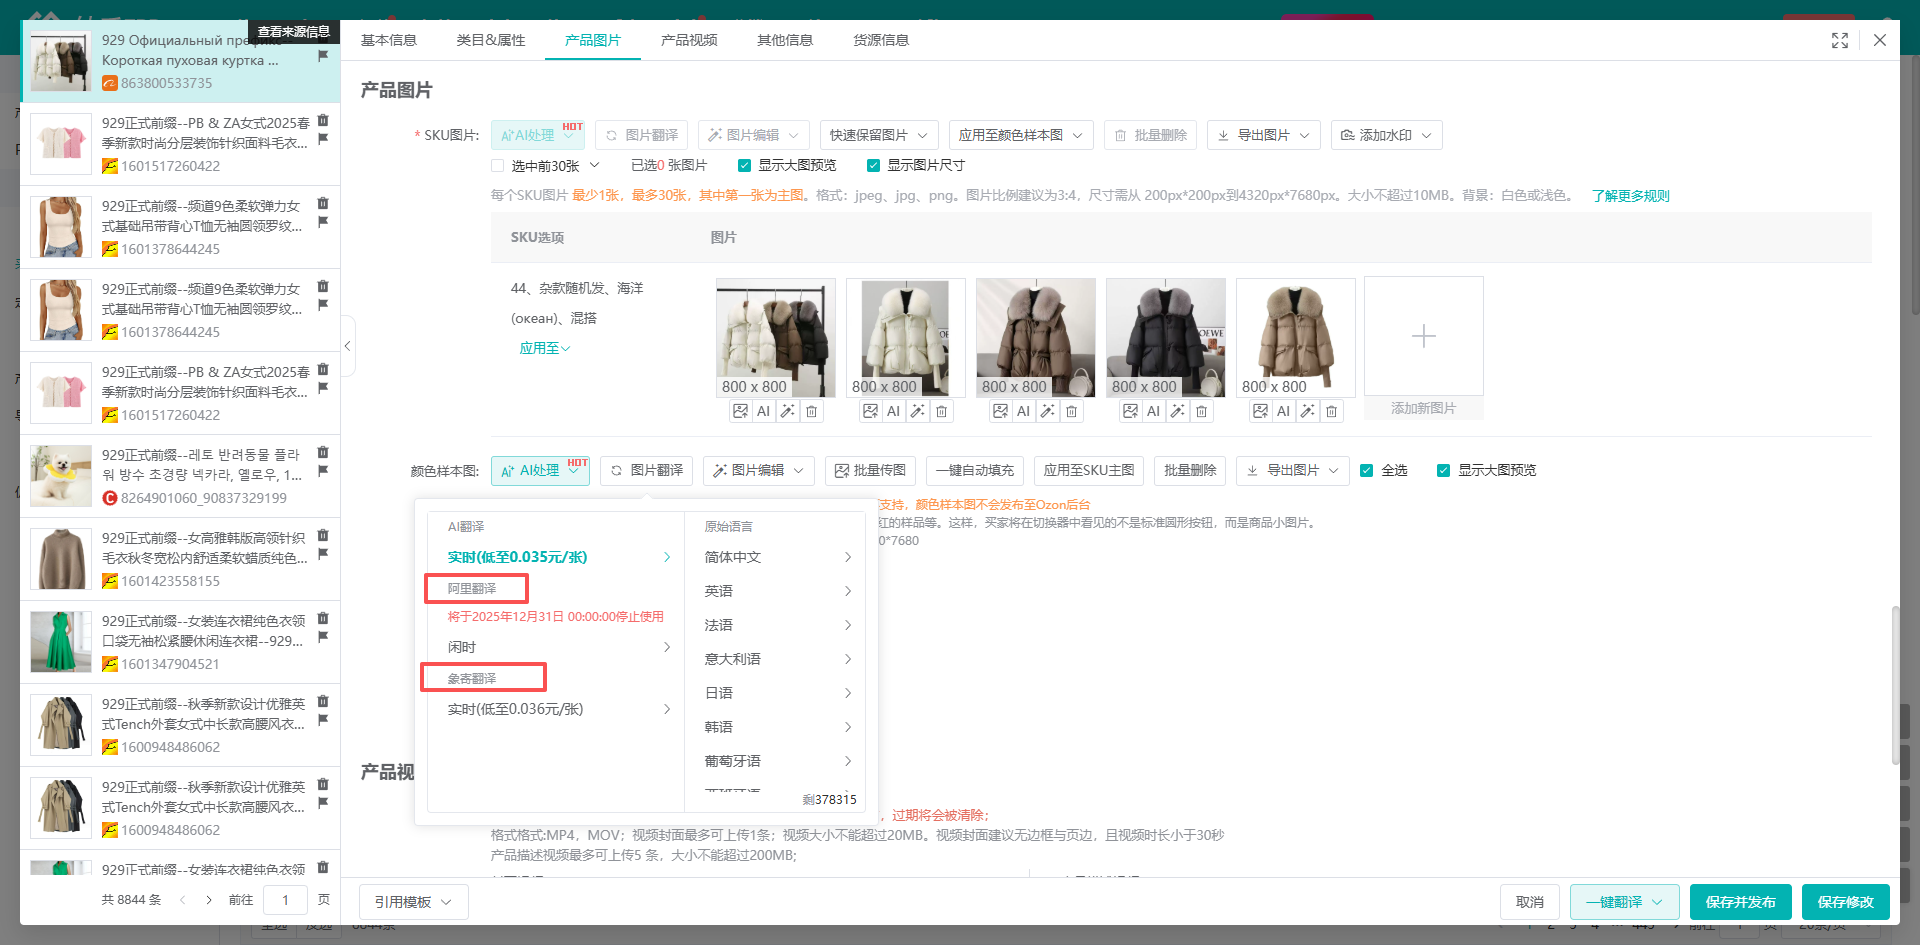This screenshot has height=945, width=1920.
Task: Open the 引用模板 dropdown at bottom
Action: 413,902
